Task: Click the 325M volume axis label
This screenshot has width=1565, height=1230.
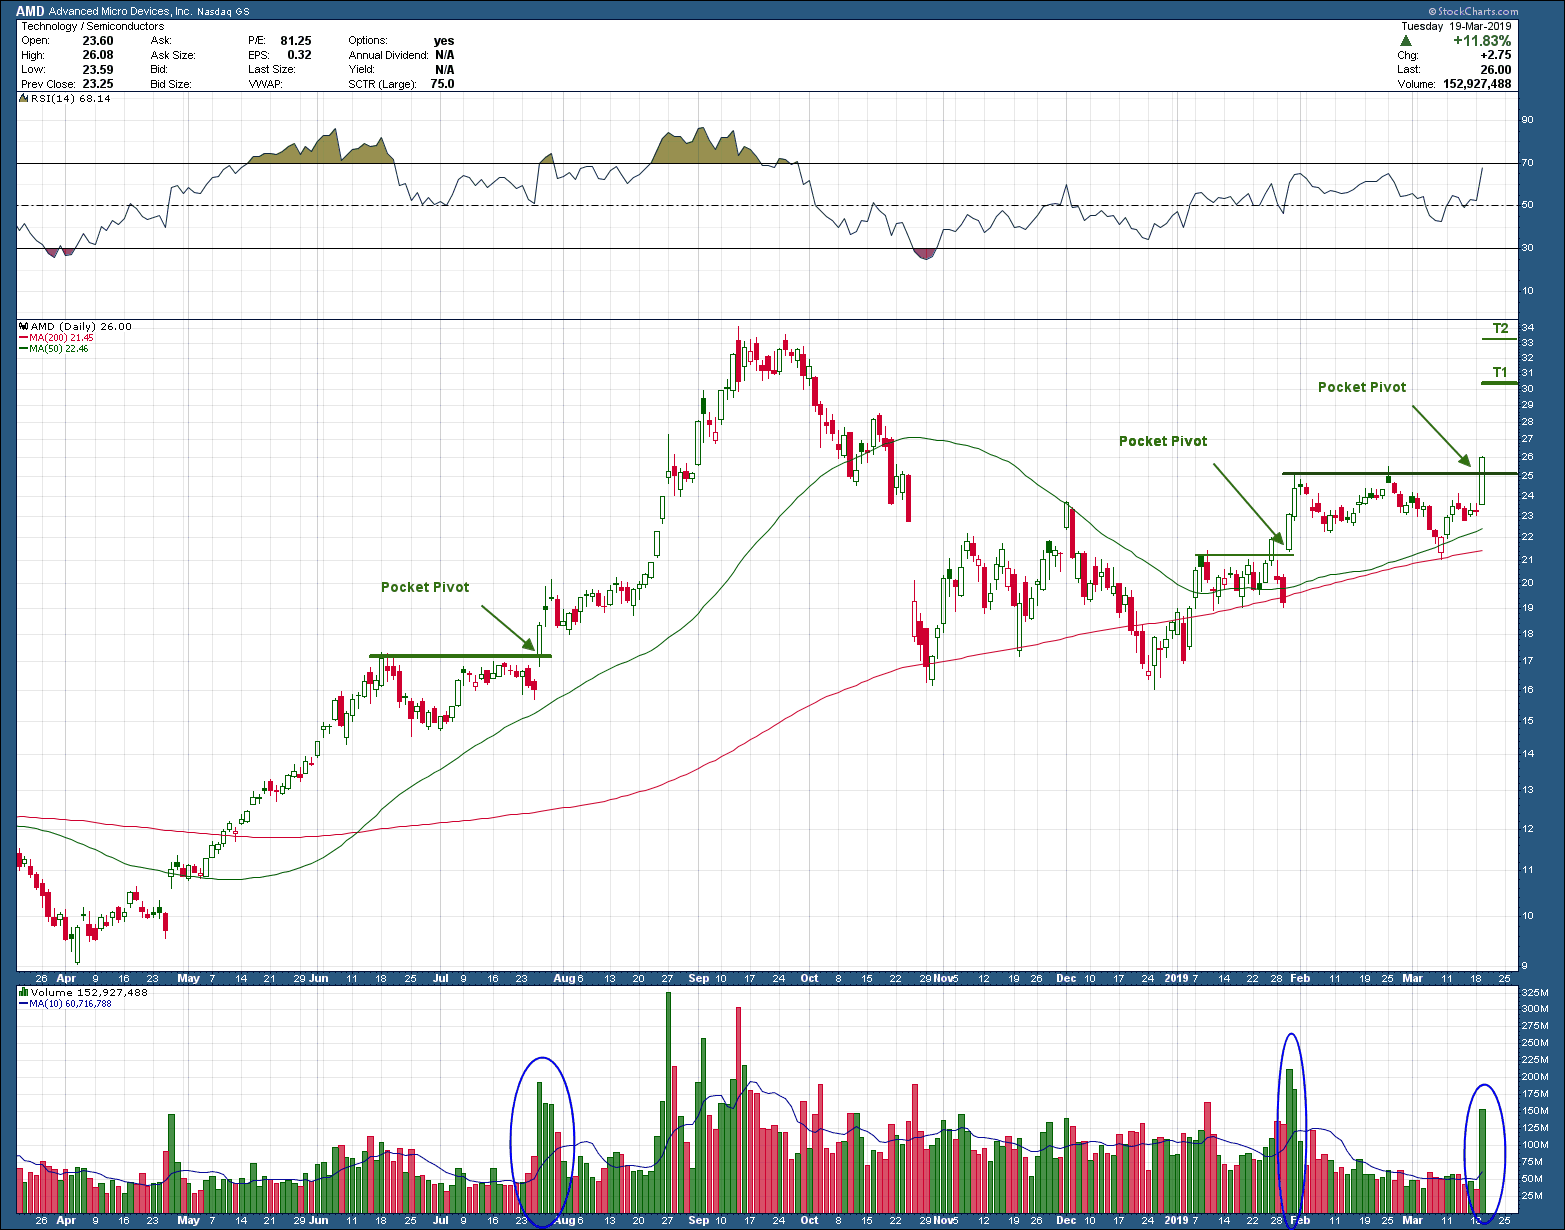Action: 1534,992
